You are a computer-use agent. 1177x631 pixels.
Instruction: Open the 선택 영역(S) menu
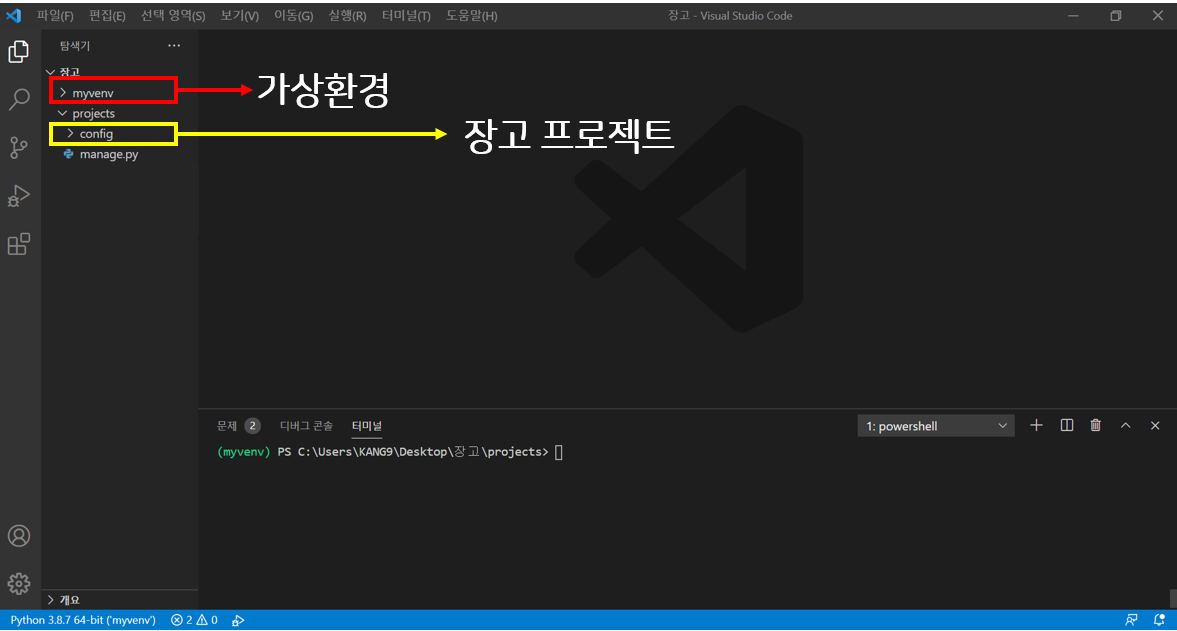point(173,16)
